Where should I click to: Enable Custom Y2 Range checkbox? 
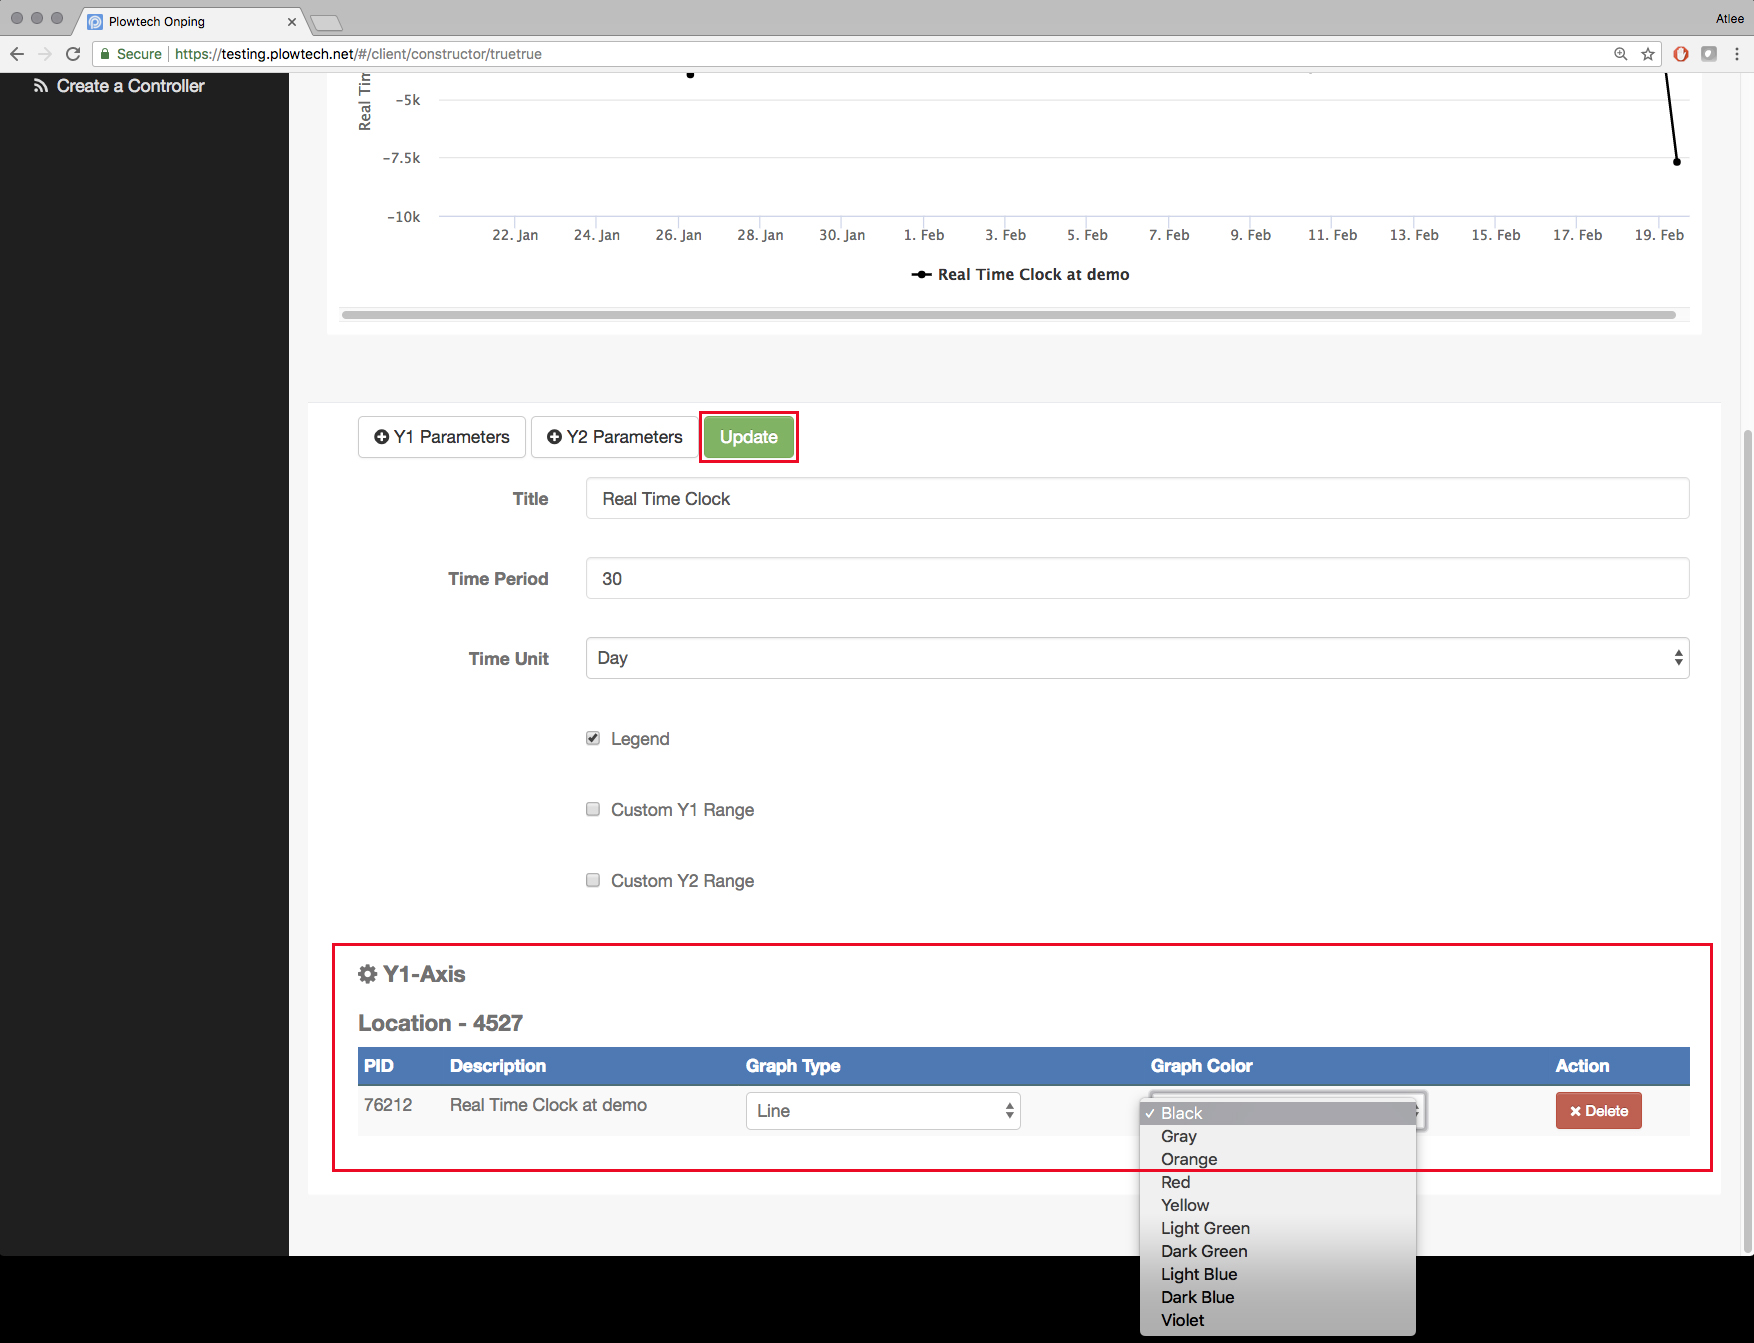pyautogui.click(x=593, y=880)
